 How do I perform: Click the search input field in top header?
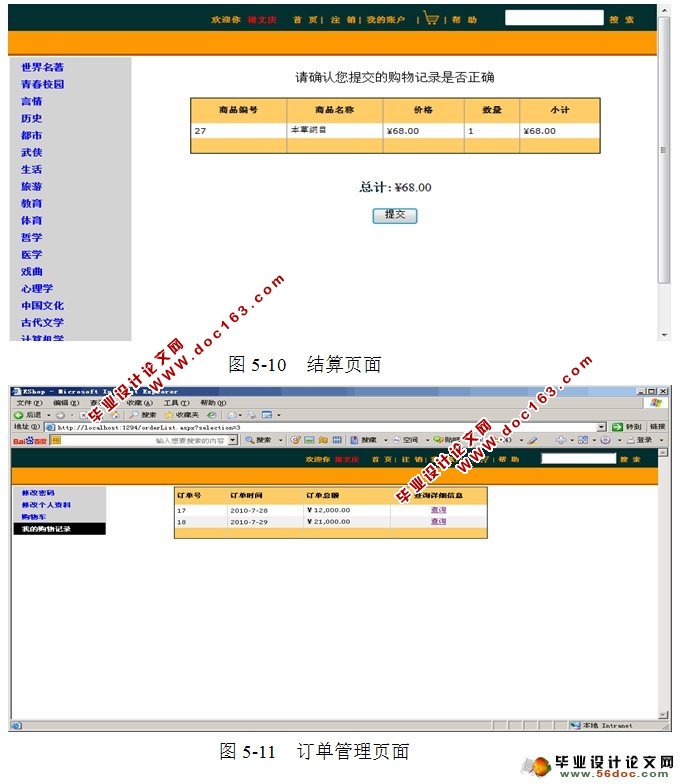tap(554, 18)
